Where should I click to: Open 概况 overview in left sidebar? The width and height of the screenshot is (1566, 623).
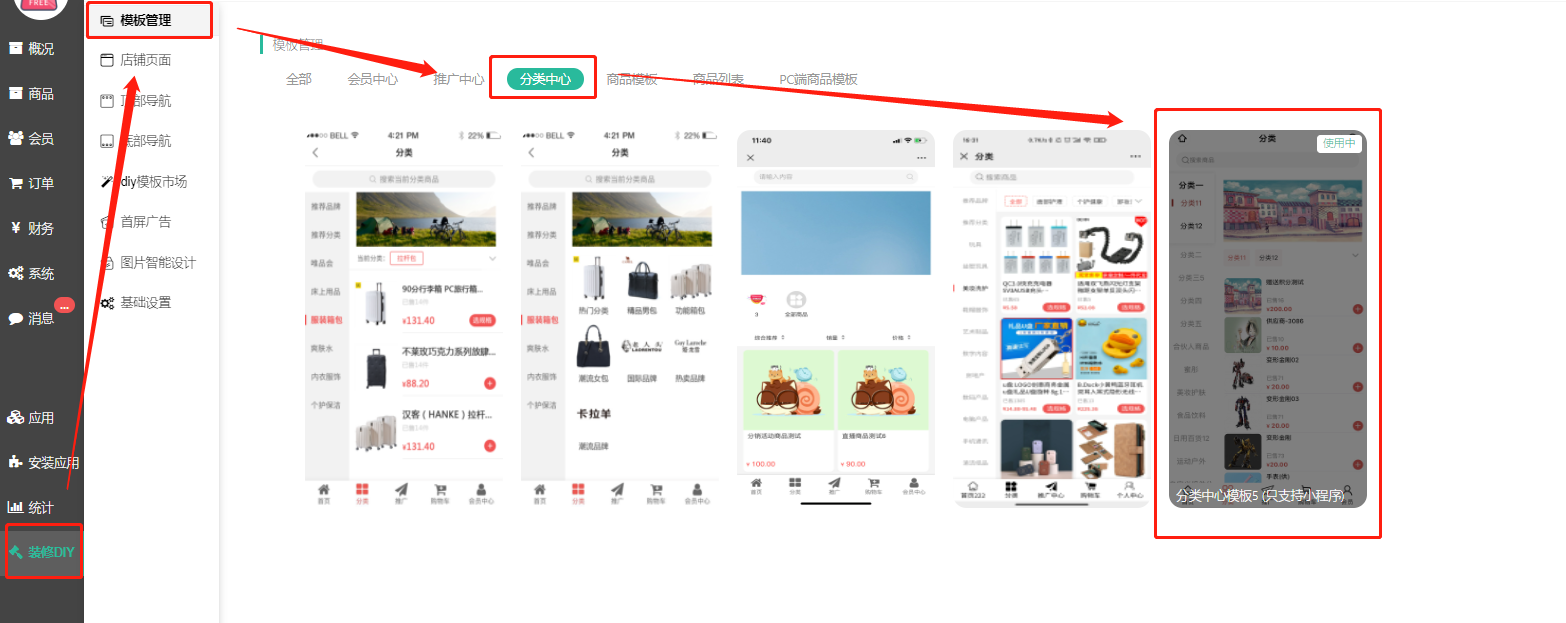point(32,48)
